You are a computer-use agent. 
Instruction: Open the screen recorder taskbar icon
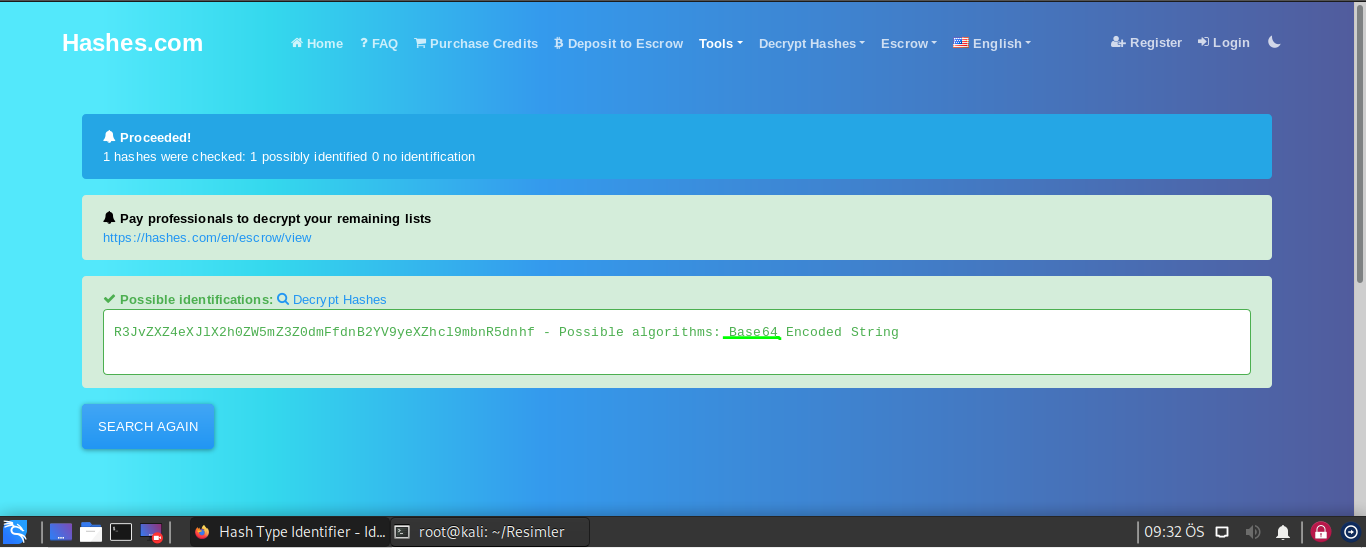(x=151, y=532)
